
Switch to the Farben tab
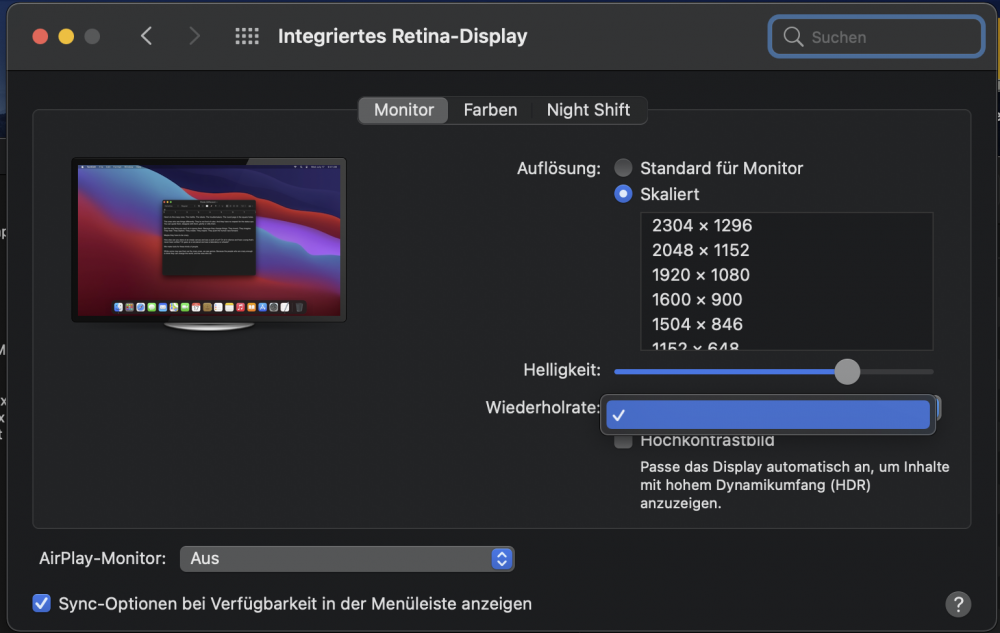coord(490,110)
